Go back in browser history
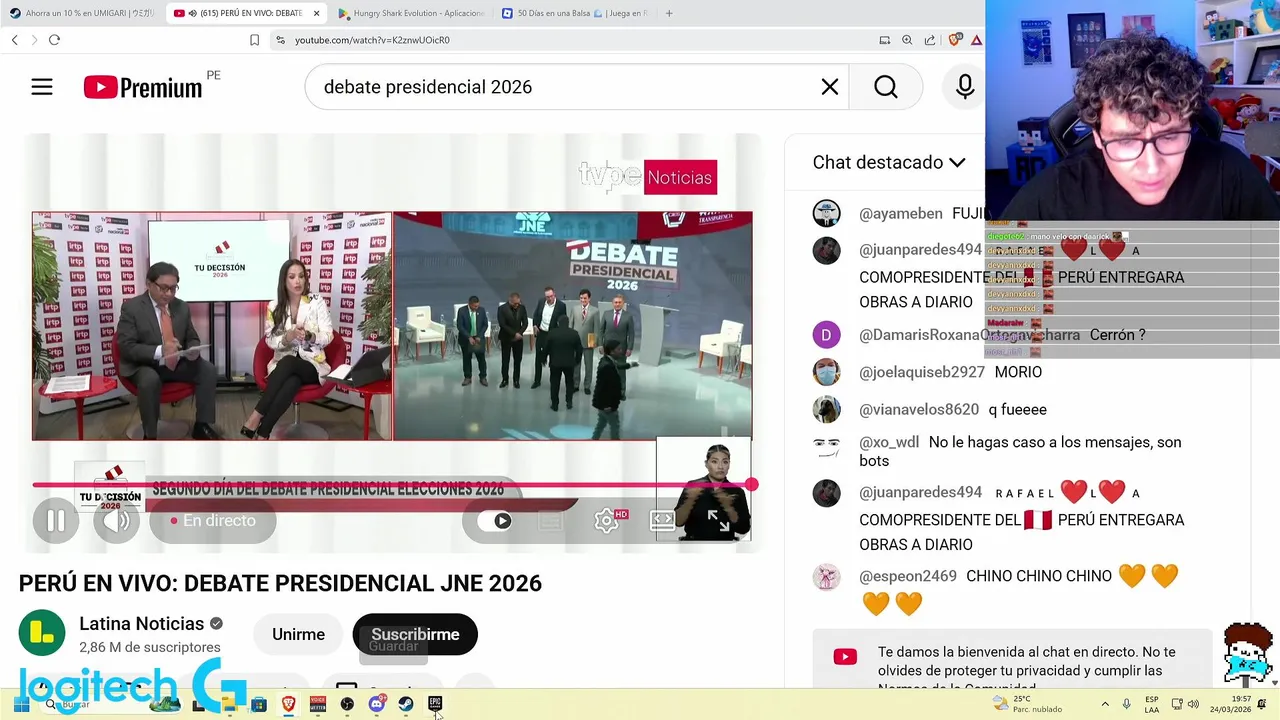 tap(14, 40)
